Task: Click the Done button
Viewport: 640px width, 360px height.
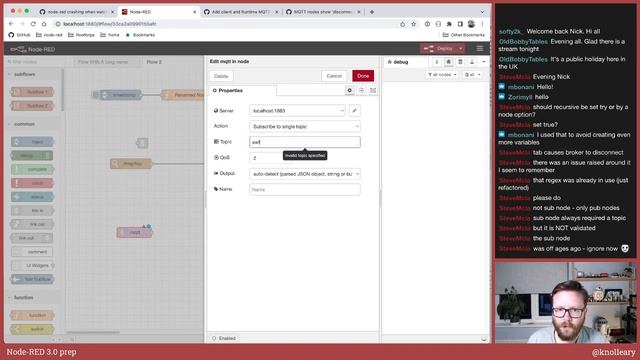Action: coord(363,76)
